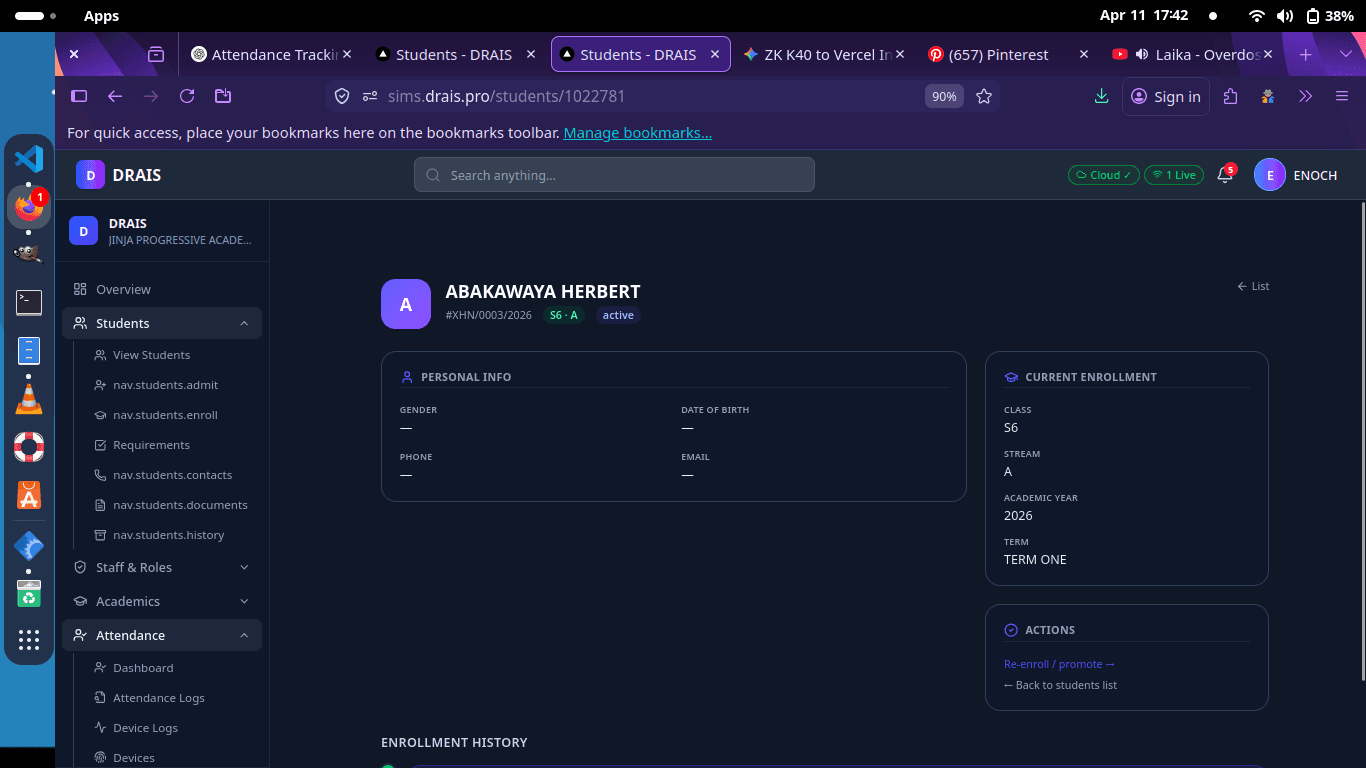Image resolution: width=1366 pixels, height=768 pixels.
Task: Click the Re-enroll / promote link
Action: pyautogui.click(x=1059, y=663)
